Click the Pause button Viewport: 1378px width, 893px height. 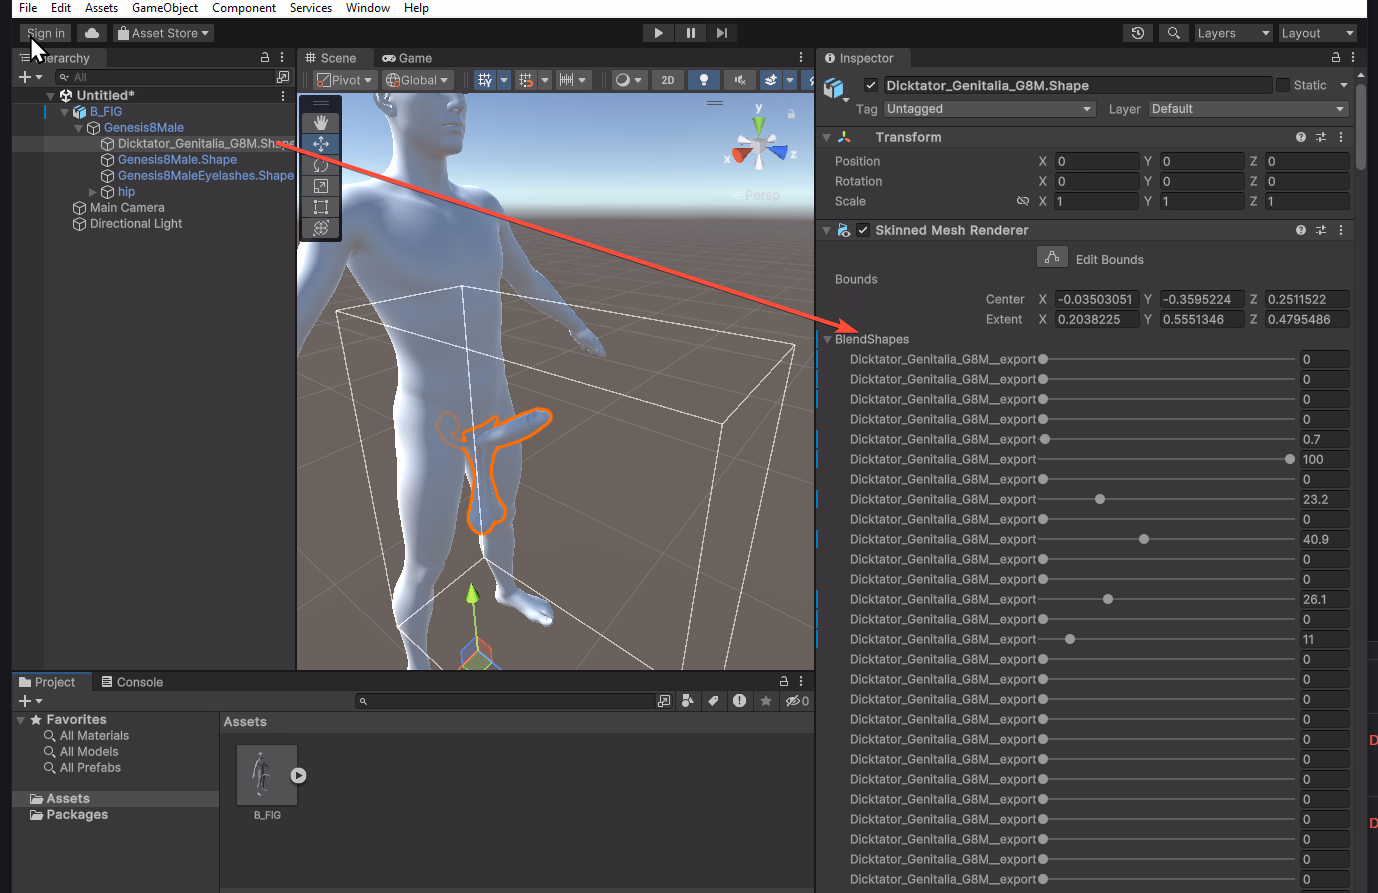690,33
